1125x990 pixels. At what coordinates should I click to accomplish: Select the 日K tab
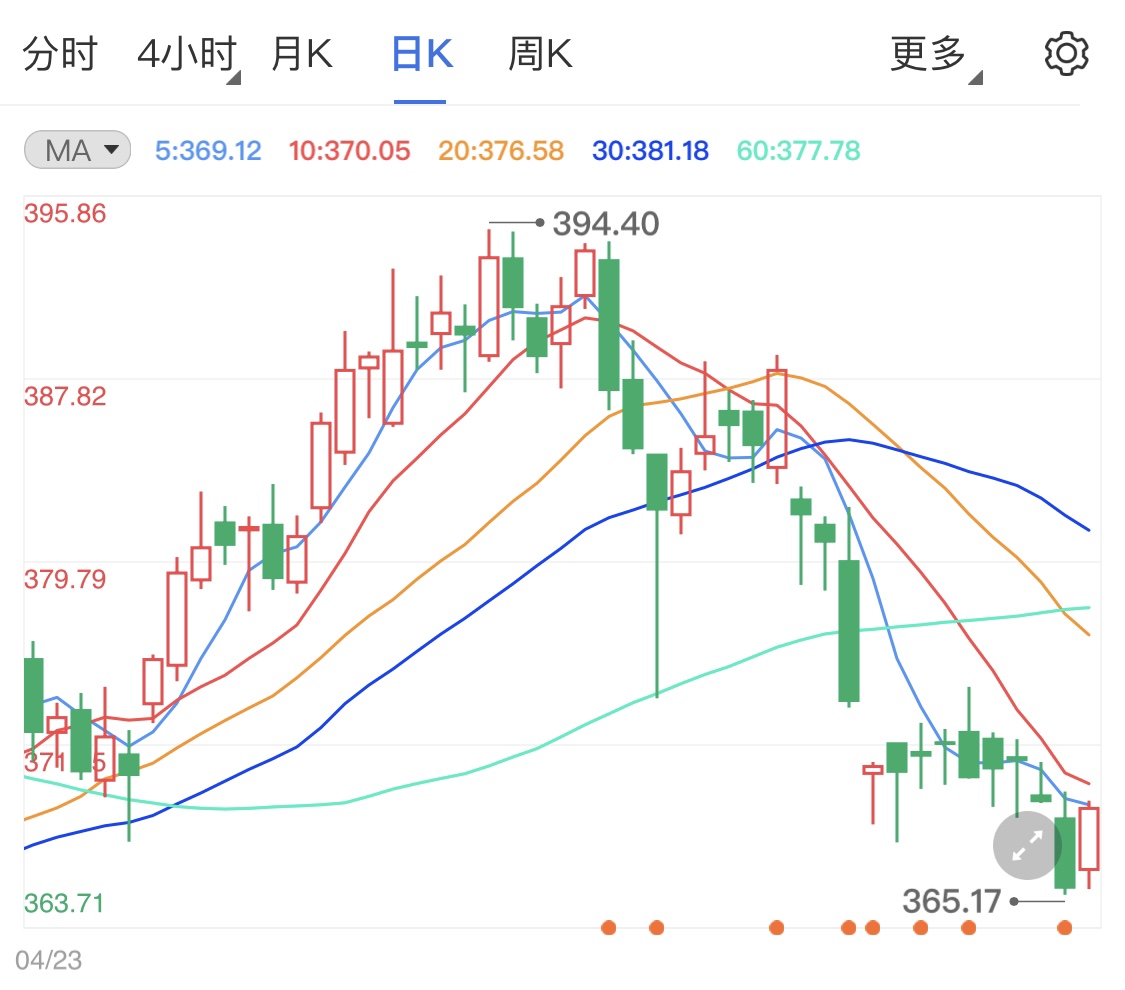[x=422, y=55]
